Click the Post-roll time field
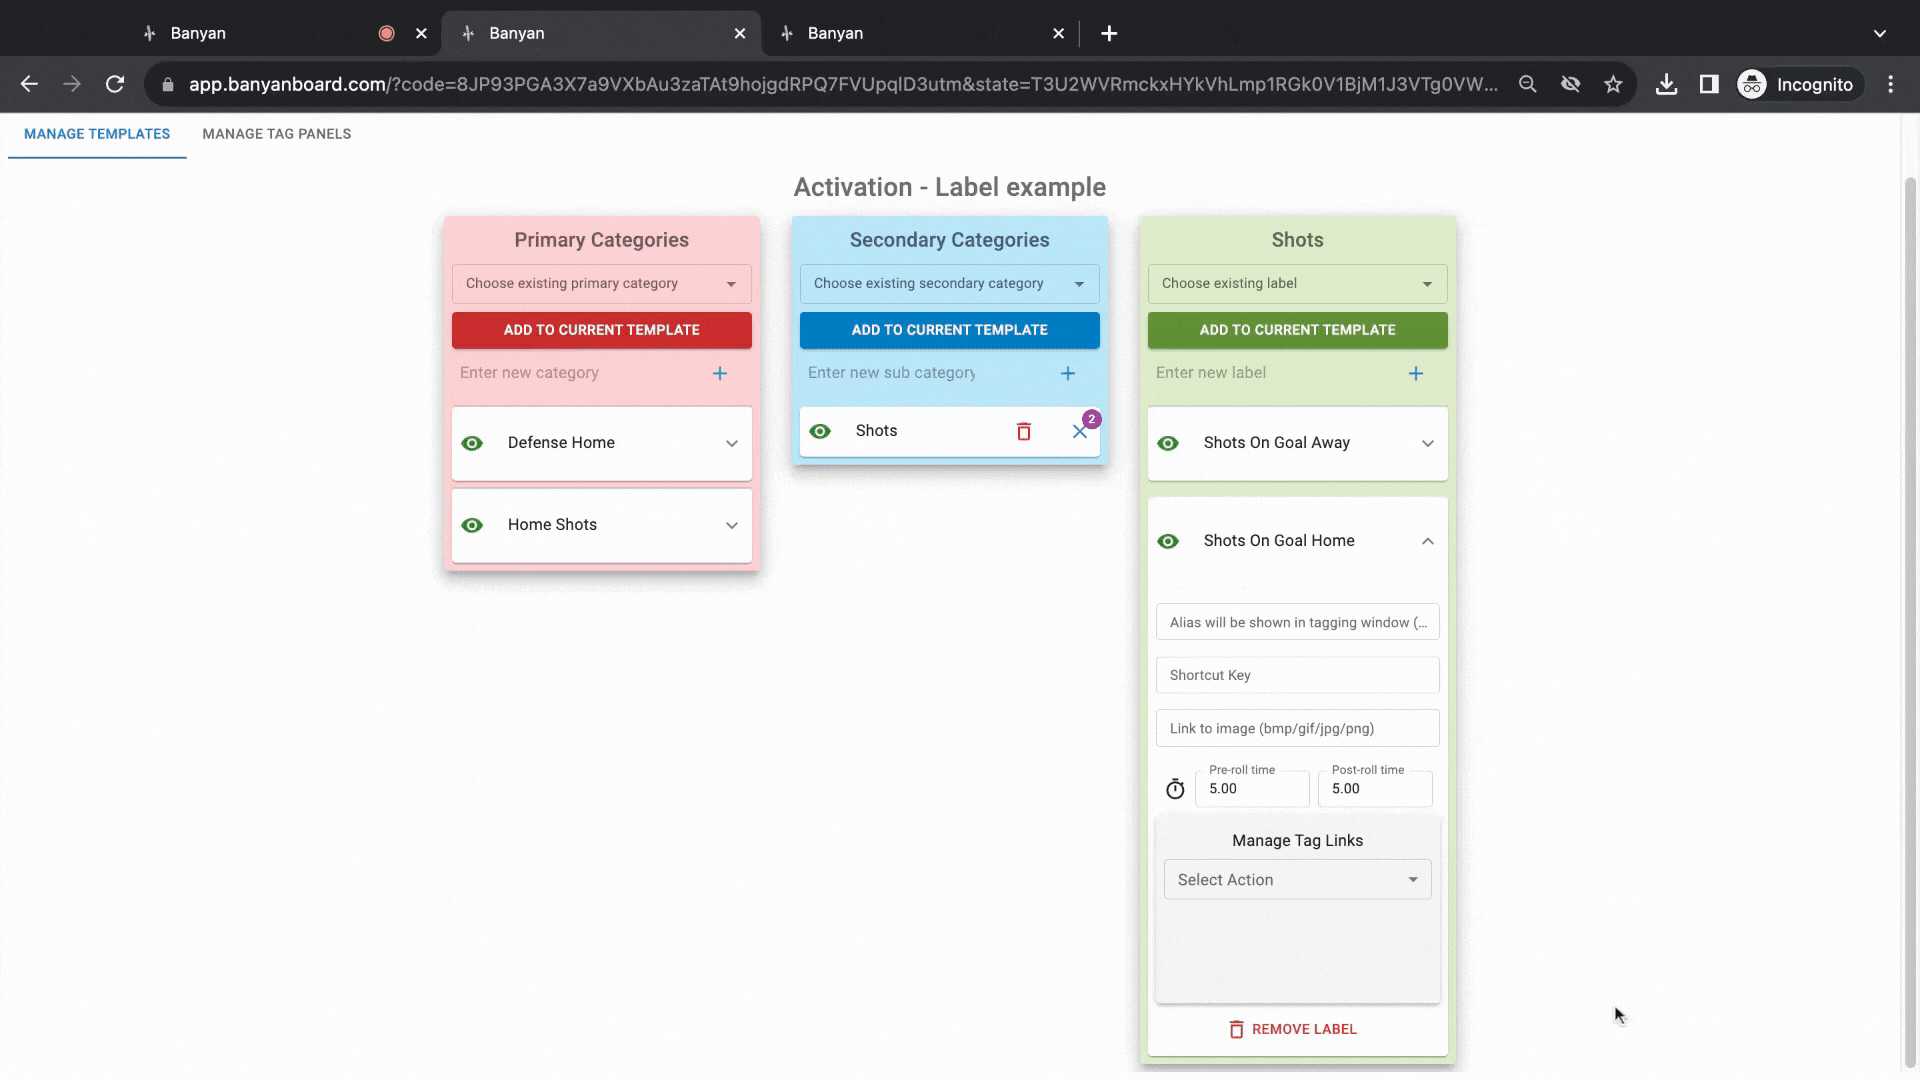The width and height of the screenshot is (1920, 1080). coord(1375,789)
